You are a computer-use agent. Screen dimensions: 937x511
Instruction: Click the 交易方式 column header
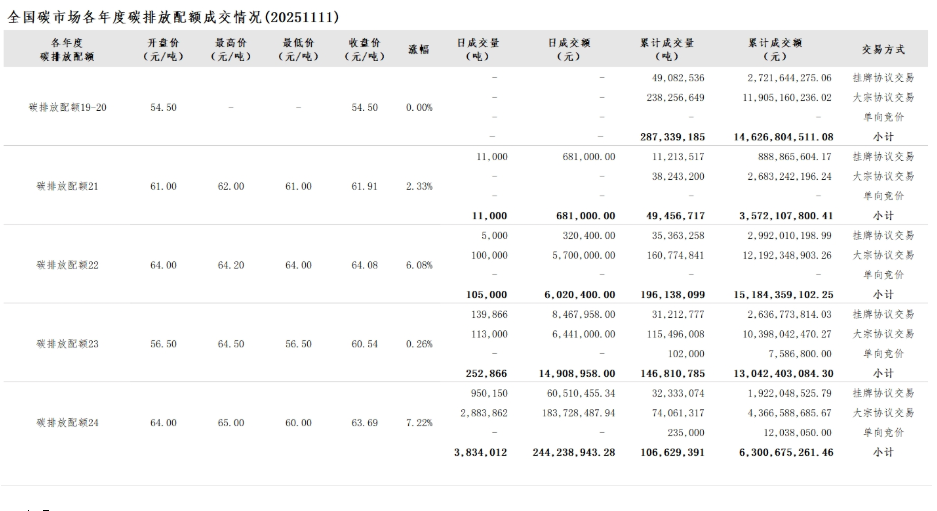tap(883, 49)
